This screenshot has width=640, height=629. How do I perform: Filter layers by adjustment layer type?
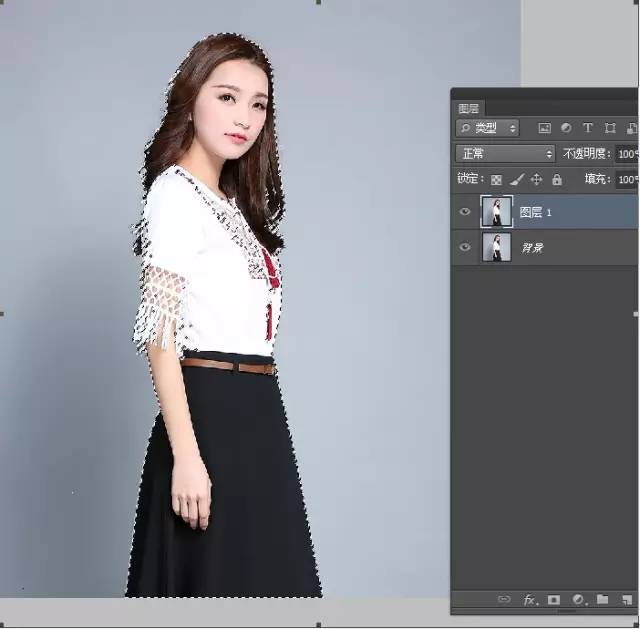tap(566, 128)
